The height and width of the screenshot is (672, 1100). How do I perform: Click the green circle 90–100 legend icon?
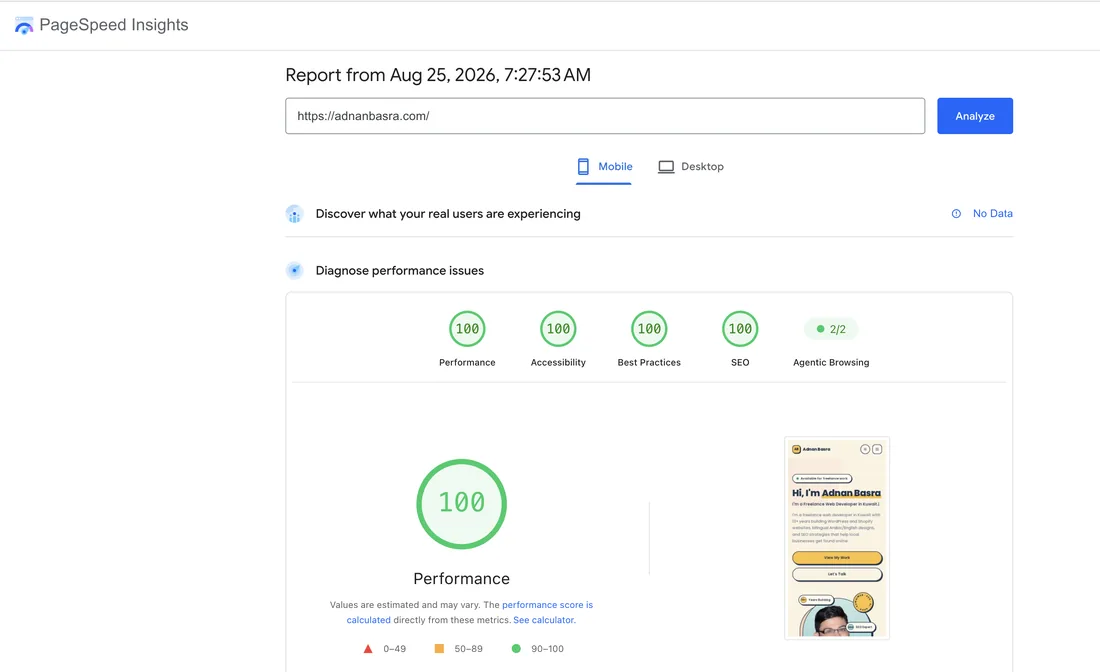click(516, 649)
